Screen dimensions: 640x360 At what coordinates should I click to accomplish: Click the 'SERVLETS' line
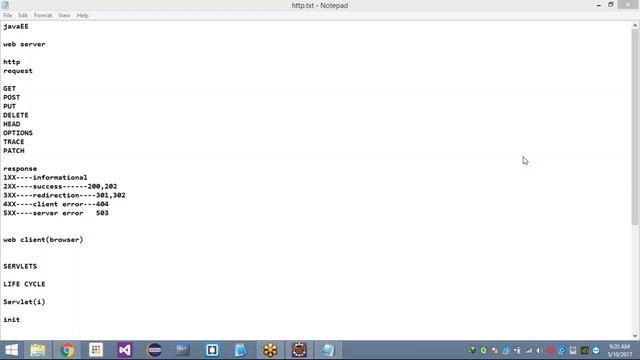20,267
